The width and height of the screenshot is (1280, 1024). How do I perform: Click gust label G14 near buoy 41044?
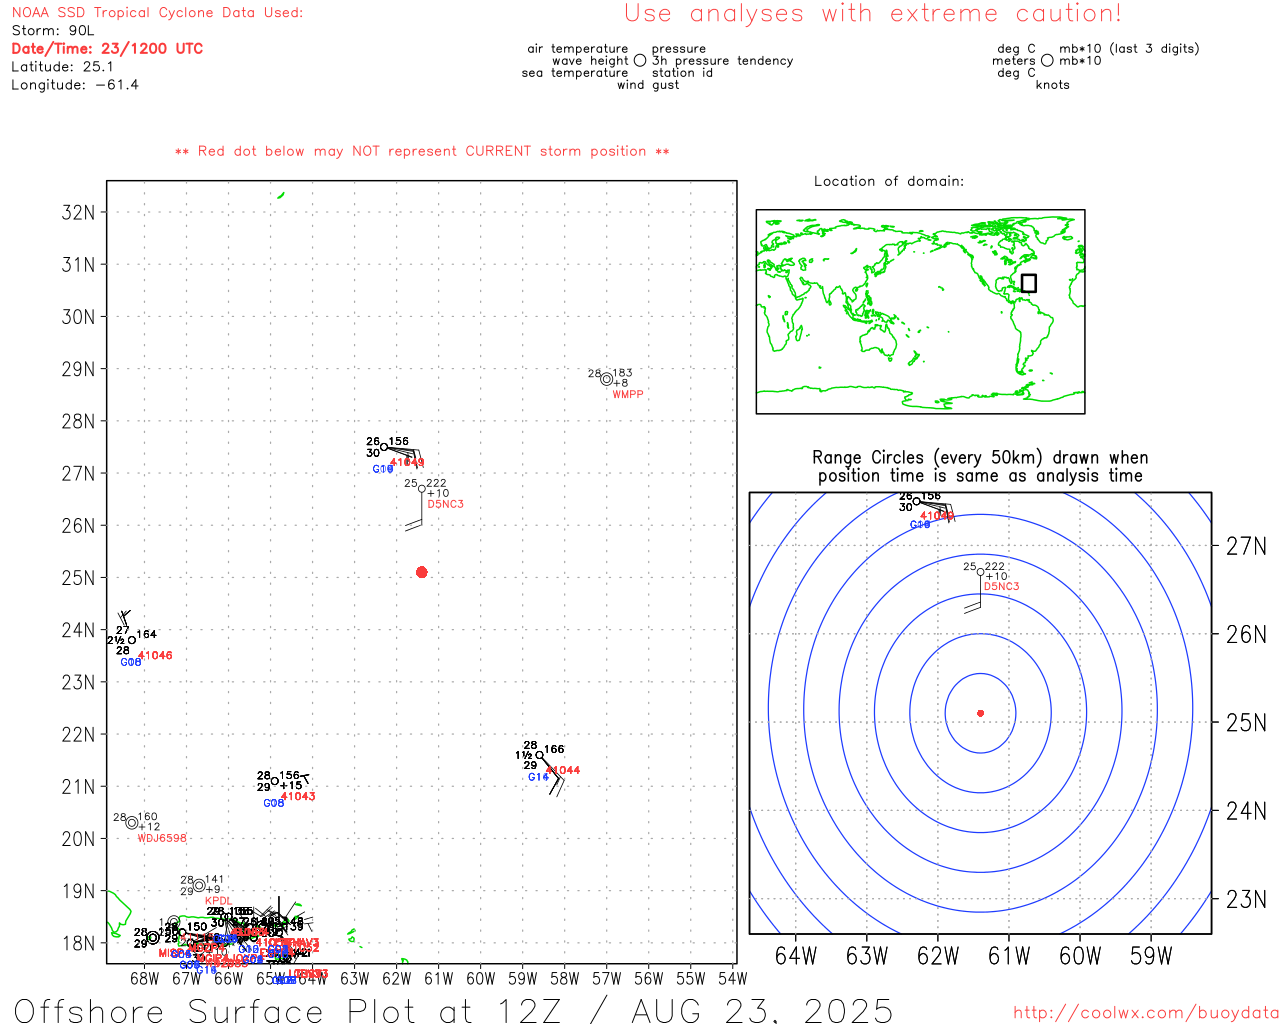tap(538, 777)
